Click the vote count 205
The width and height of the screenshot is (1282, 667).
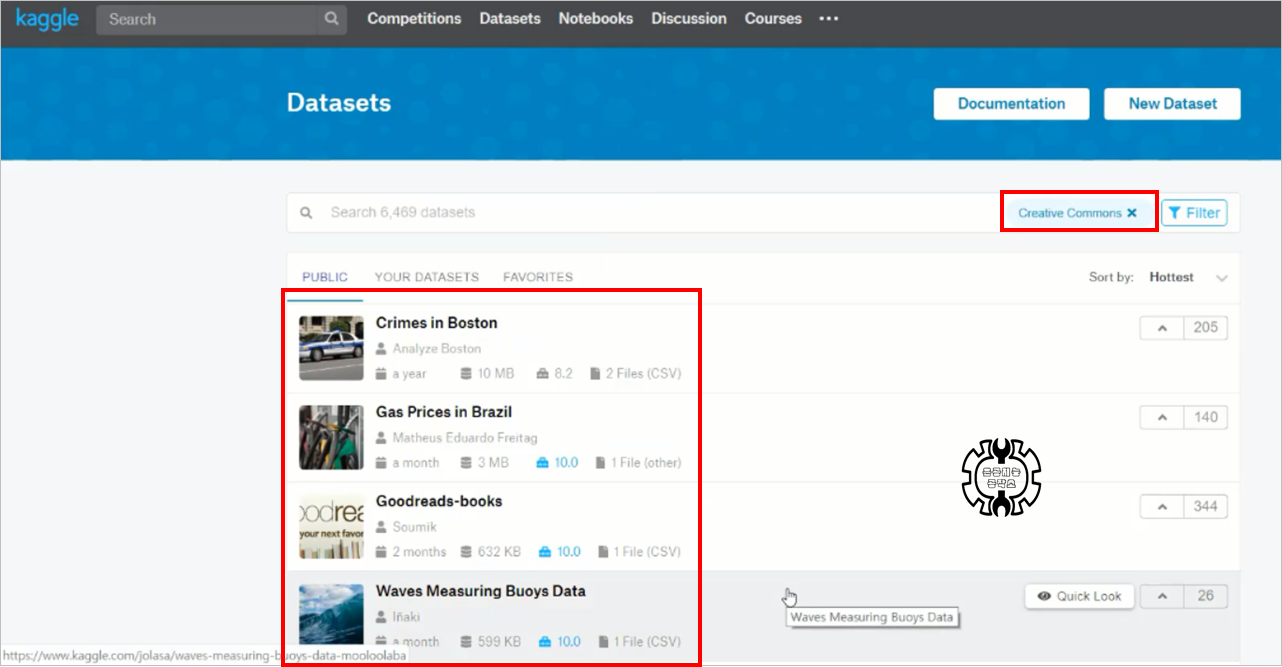pos(1206,328)
